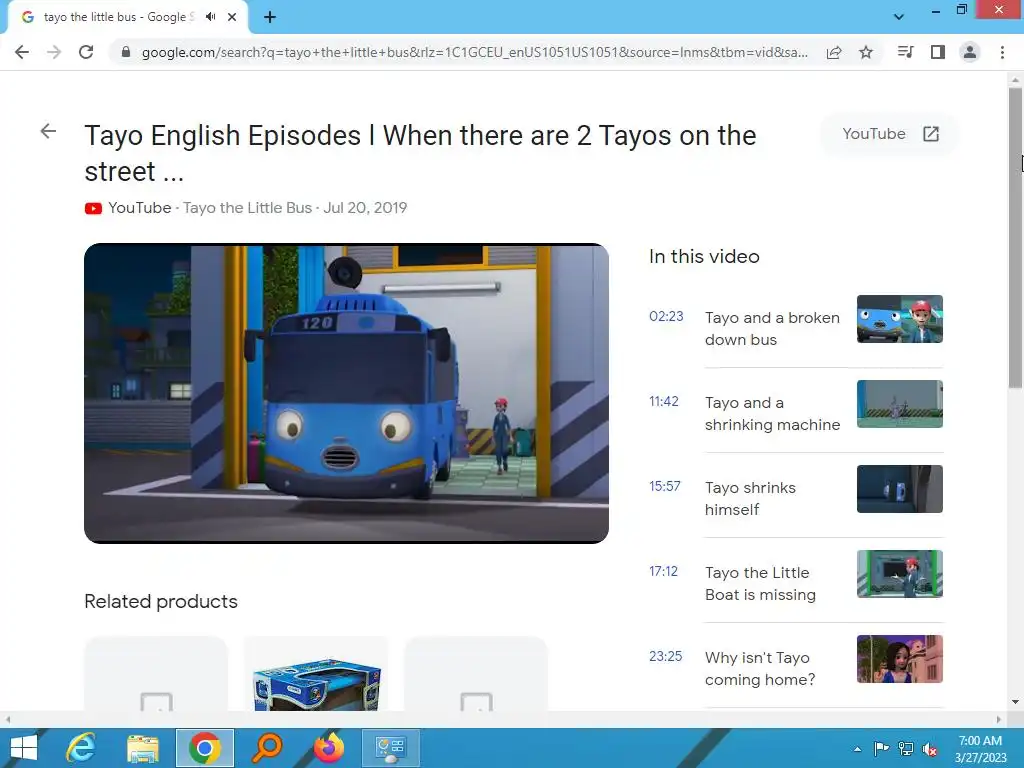Go back using browser back arrow
Image resolution: width=1024 pixels, height=768 pixels.
pyautogui.click(x=22, y=52)
